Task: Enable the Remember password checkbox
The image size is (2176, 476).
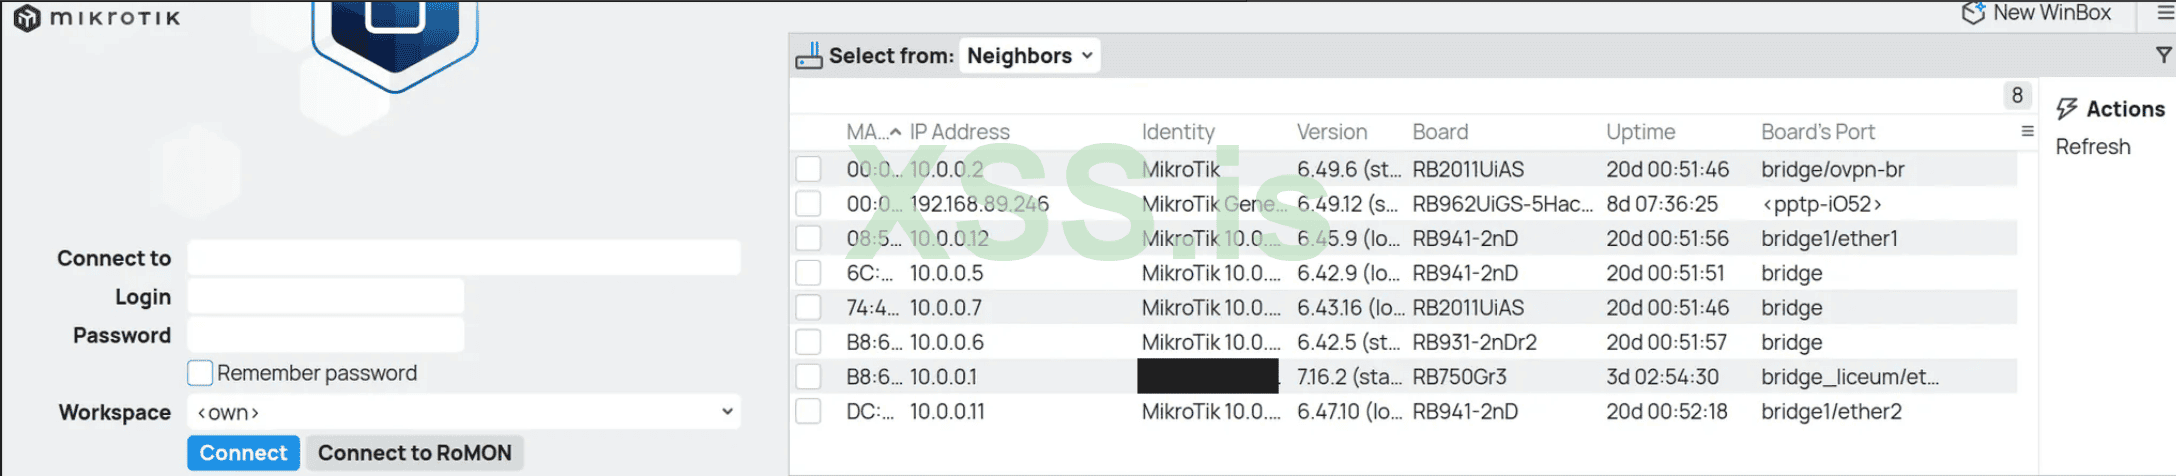Action: pyautogui.click(x=200, y=373)
